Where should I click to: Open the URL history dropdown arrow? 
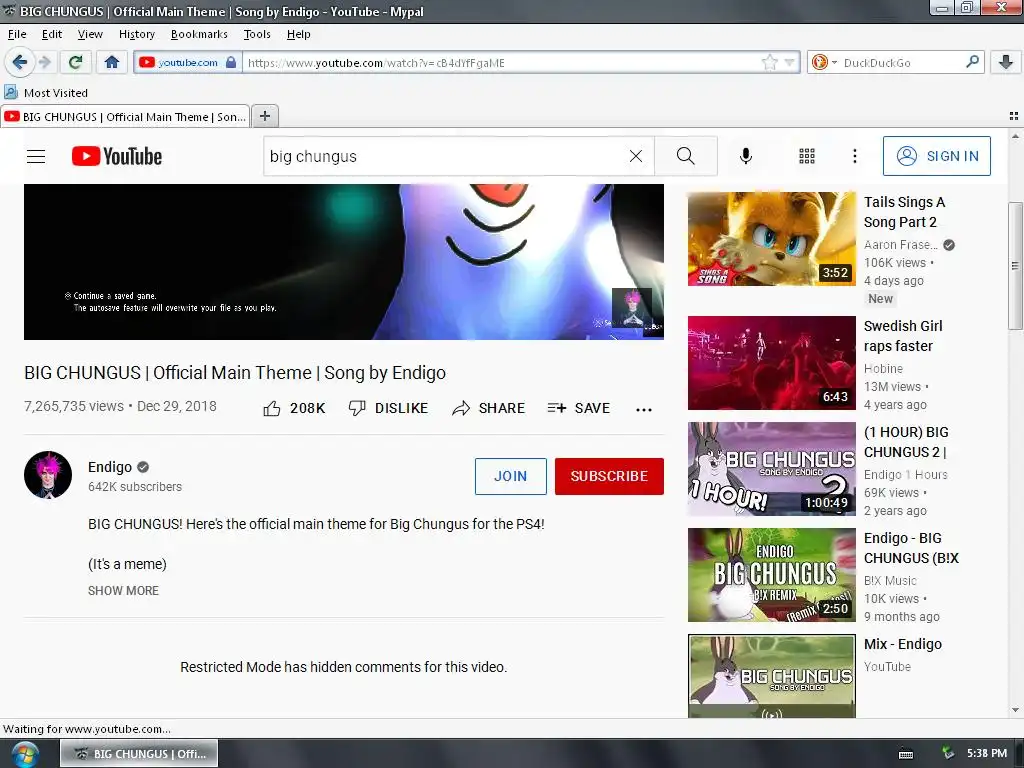click(790, 63)
